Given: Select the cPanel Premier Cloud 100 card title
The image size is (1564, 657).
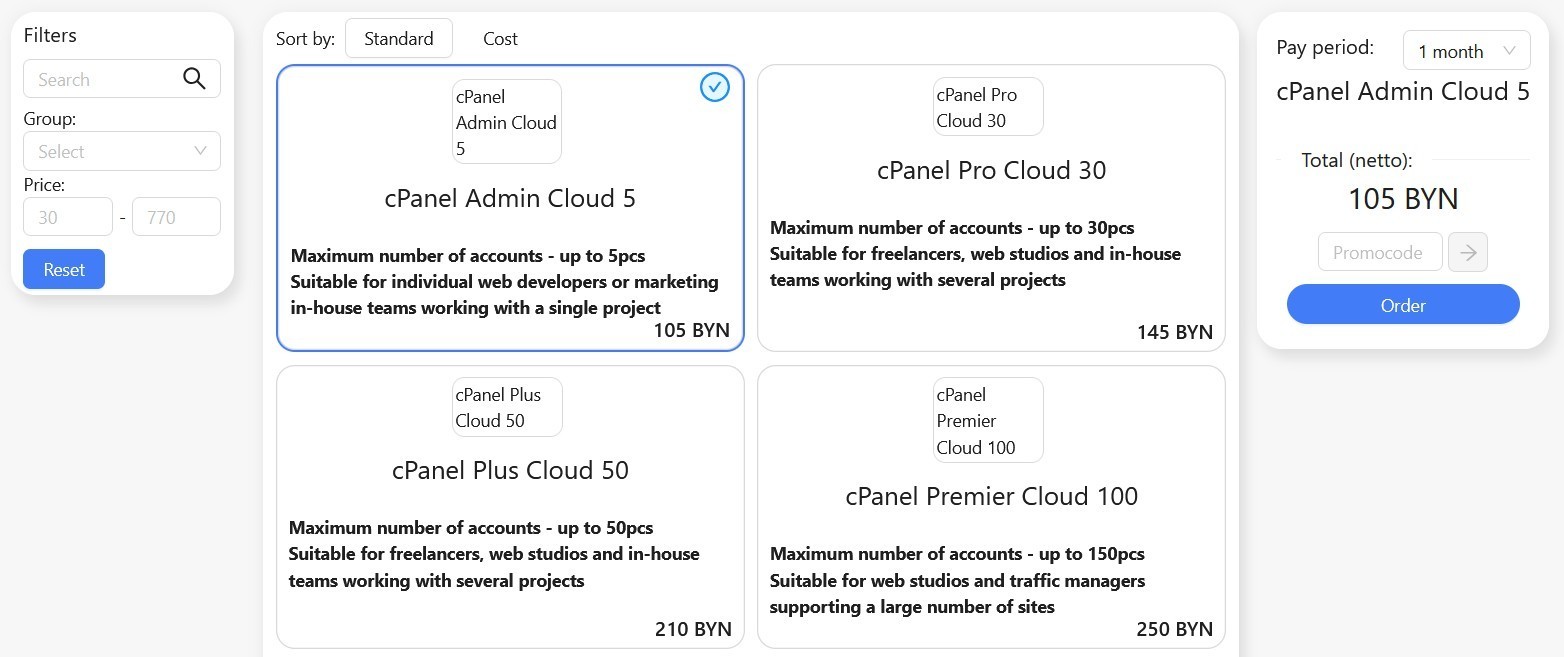Looking at the screenshot, I should [x=991, y=496].
